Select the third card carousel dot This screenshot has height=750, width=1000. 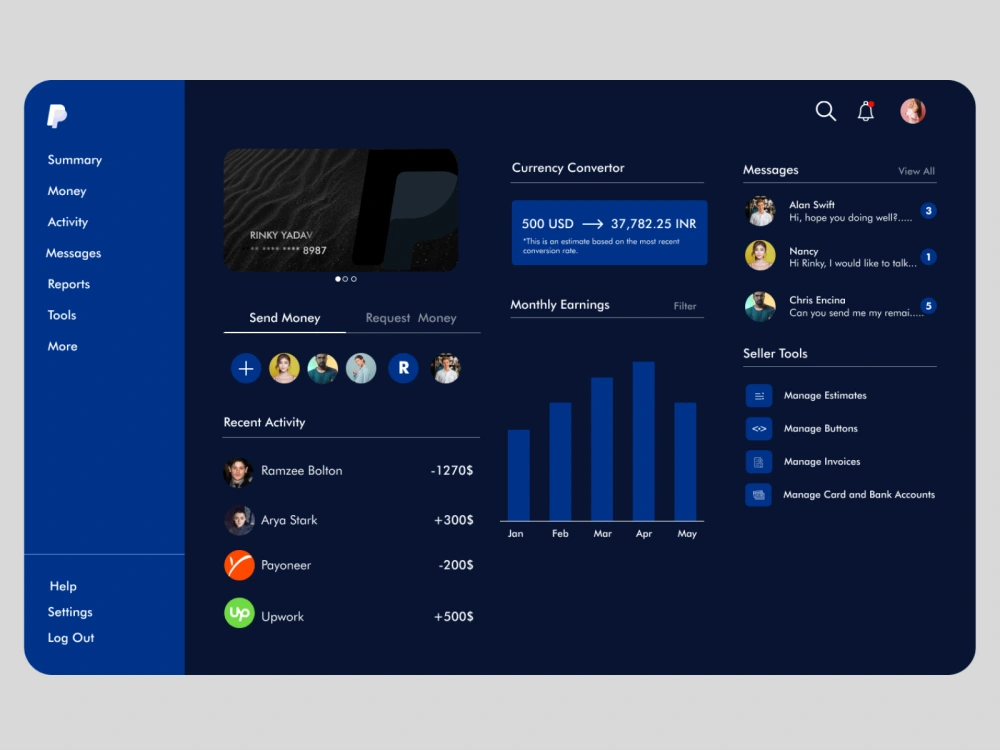click(x=354, y=279)
